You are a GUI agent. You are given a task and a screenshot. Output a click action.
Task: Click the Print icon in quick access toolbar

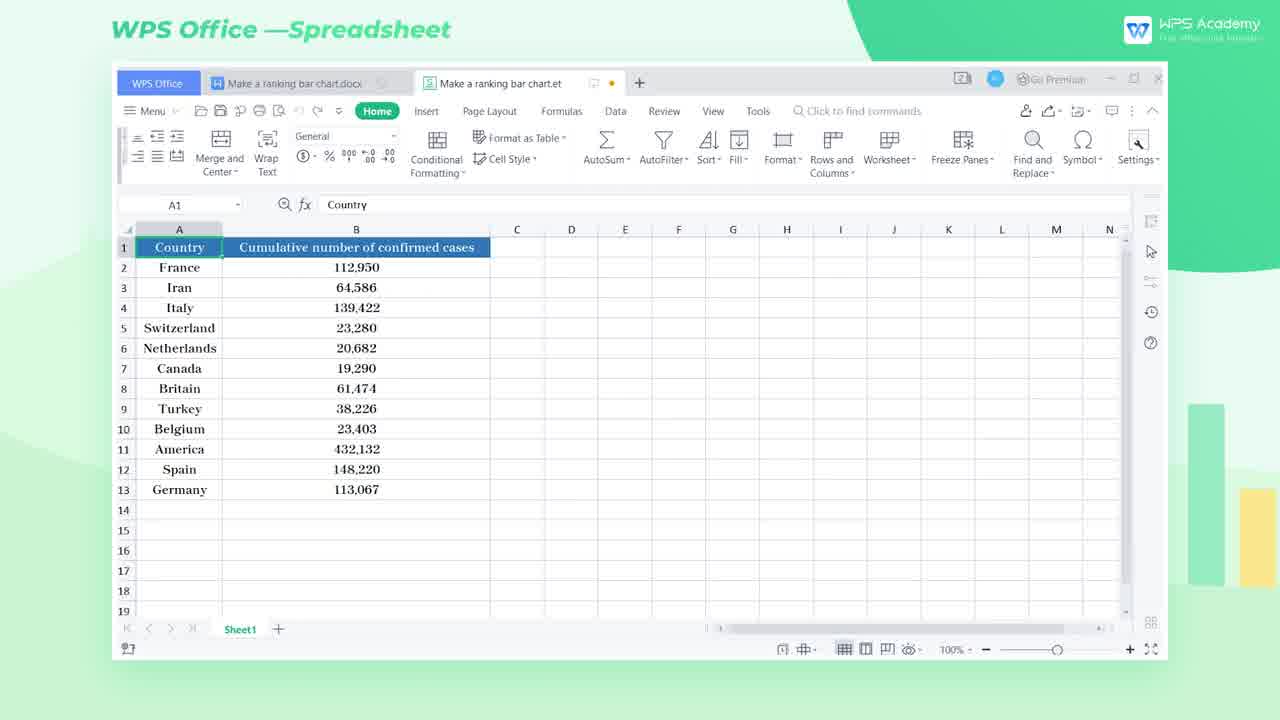[x=259, y=111]
